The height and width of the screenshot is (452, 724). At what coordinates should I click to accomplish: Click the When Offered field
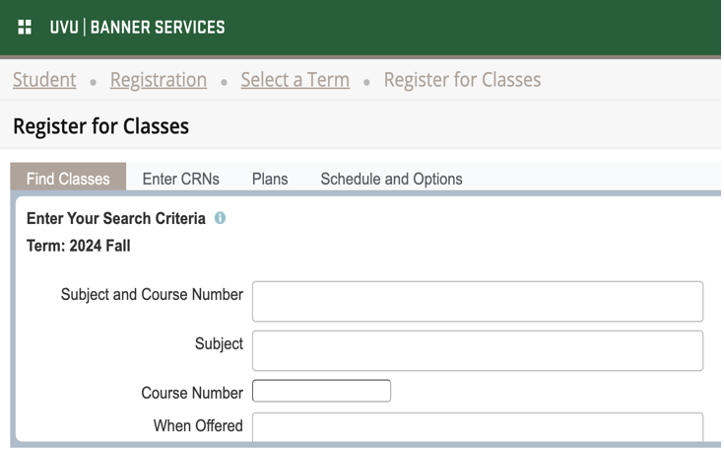tap(477, 427)
